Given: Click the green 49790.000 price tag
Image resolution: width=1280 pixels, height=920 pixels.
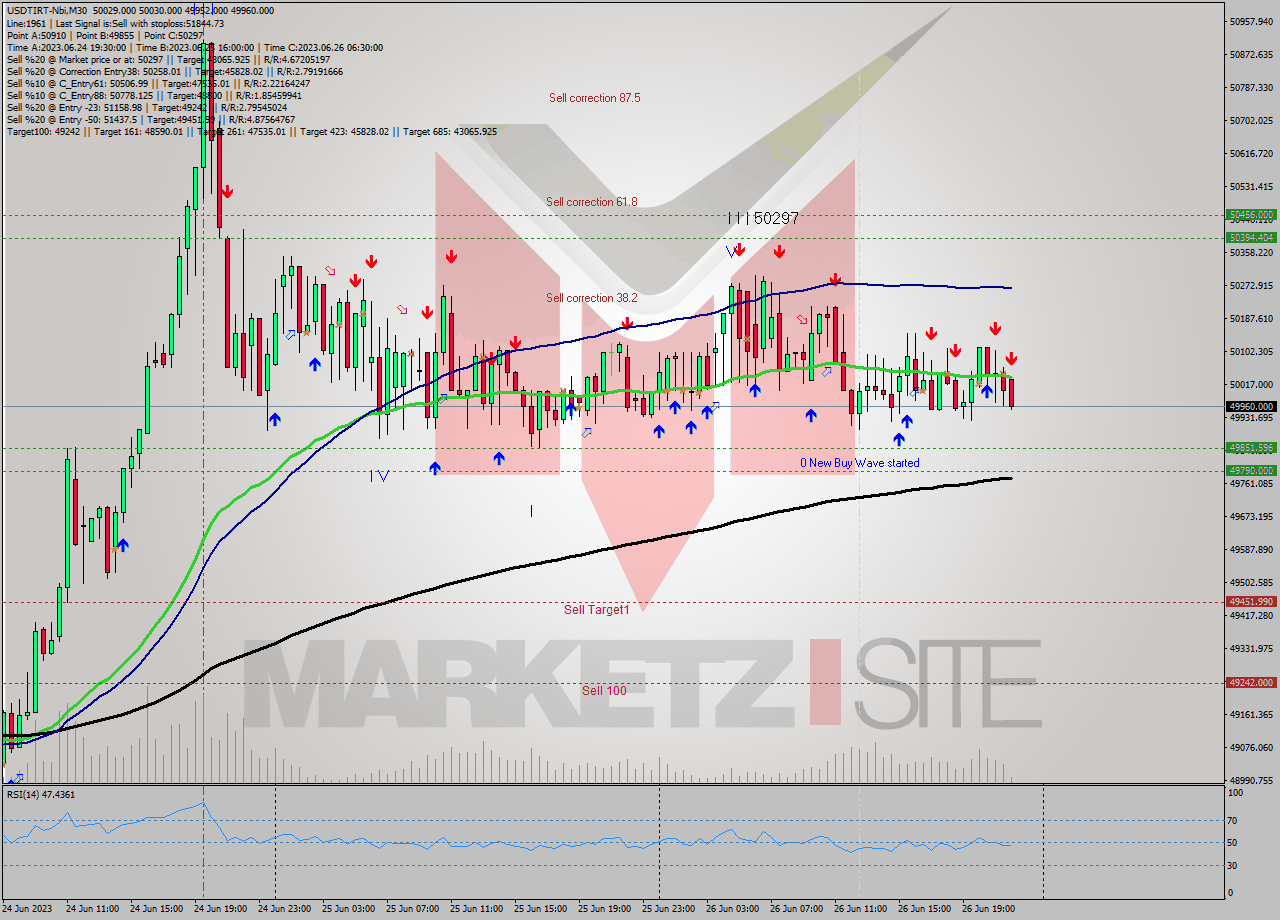Looking at the screenshot, I should click(1251, 470).
